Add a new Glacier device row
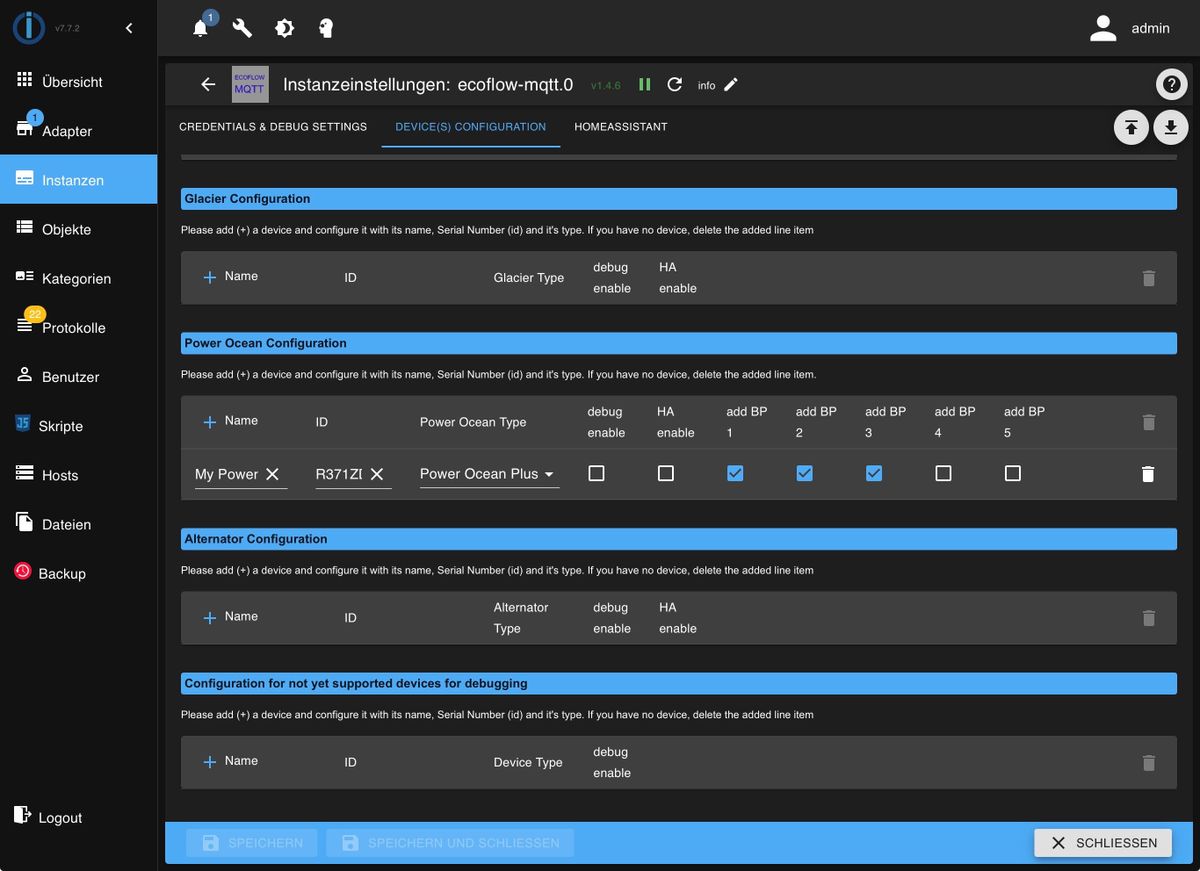The width and height of the screenshot is (1200, 871). pyautogui.click(x=210, y=277)
